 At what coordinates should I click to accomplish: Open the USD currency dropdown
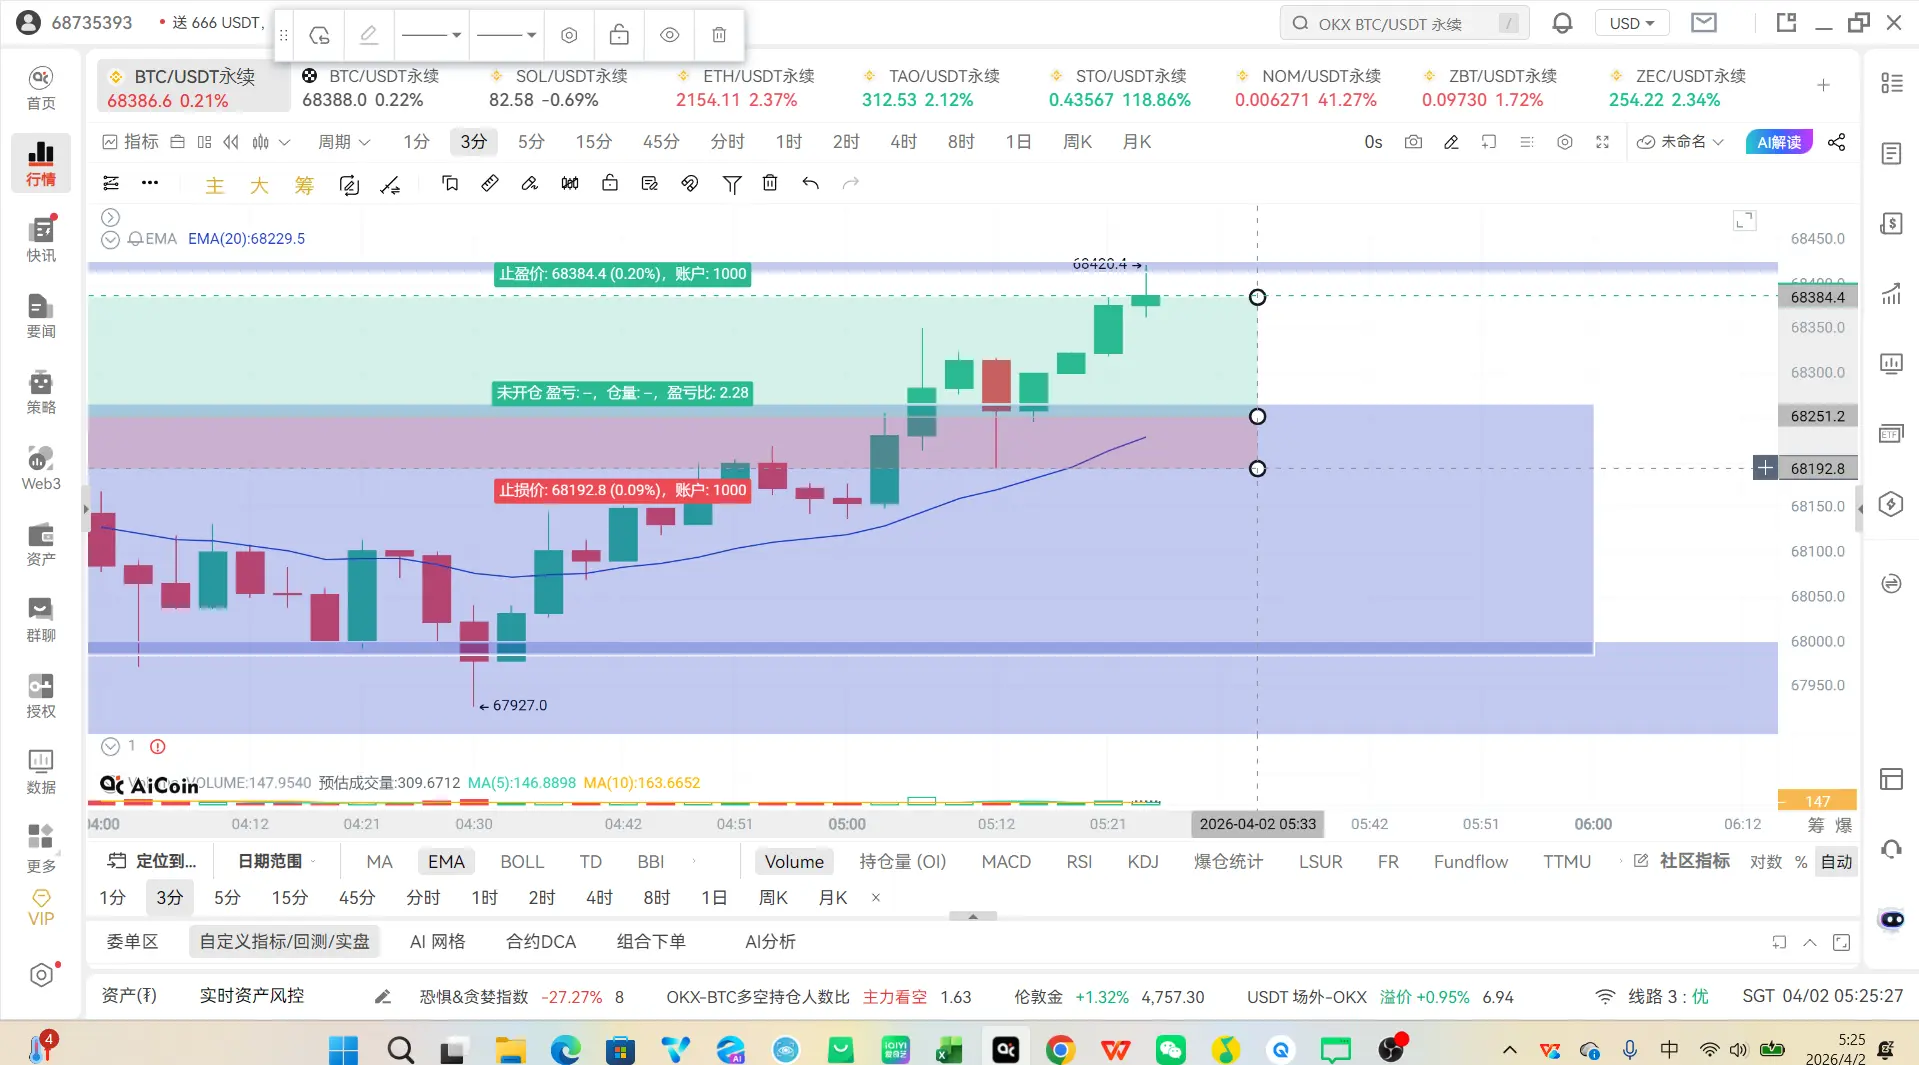tap(1632, 23)
